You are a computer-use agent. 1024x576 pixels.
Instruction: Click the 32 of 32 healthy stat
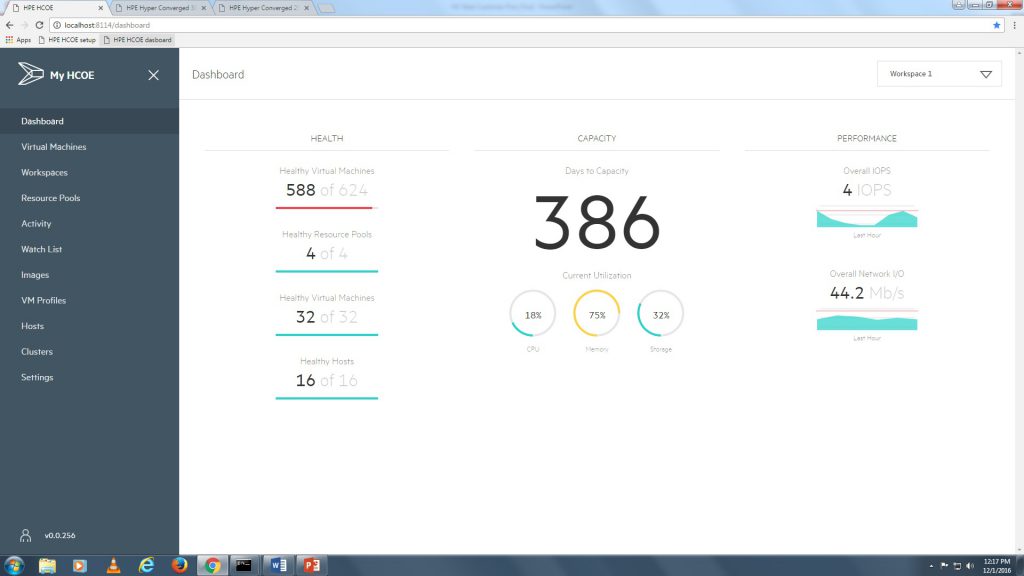(327, 315)
